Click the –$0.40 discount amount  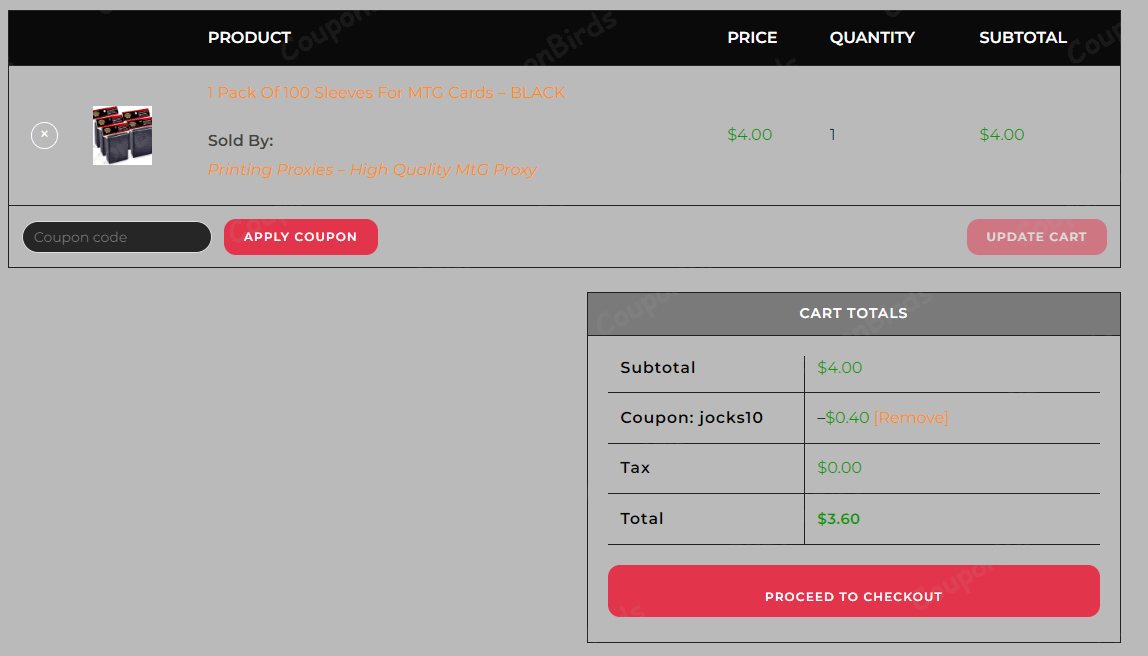coord(845,418)
